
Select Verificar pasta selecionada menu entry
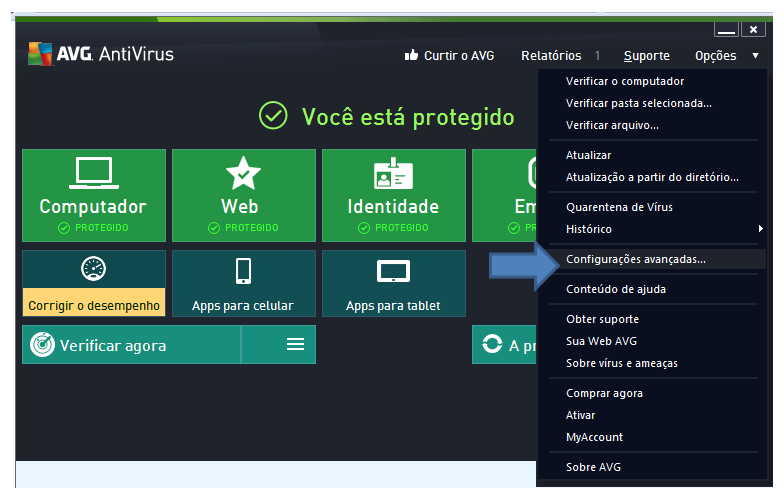coord(638,103)
